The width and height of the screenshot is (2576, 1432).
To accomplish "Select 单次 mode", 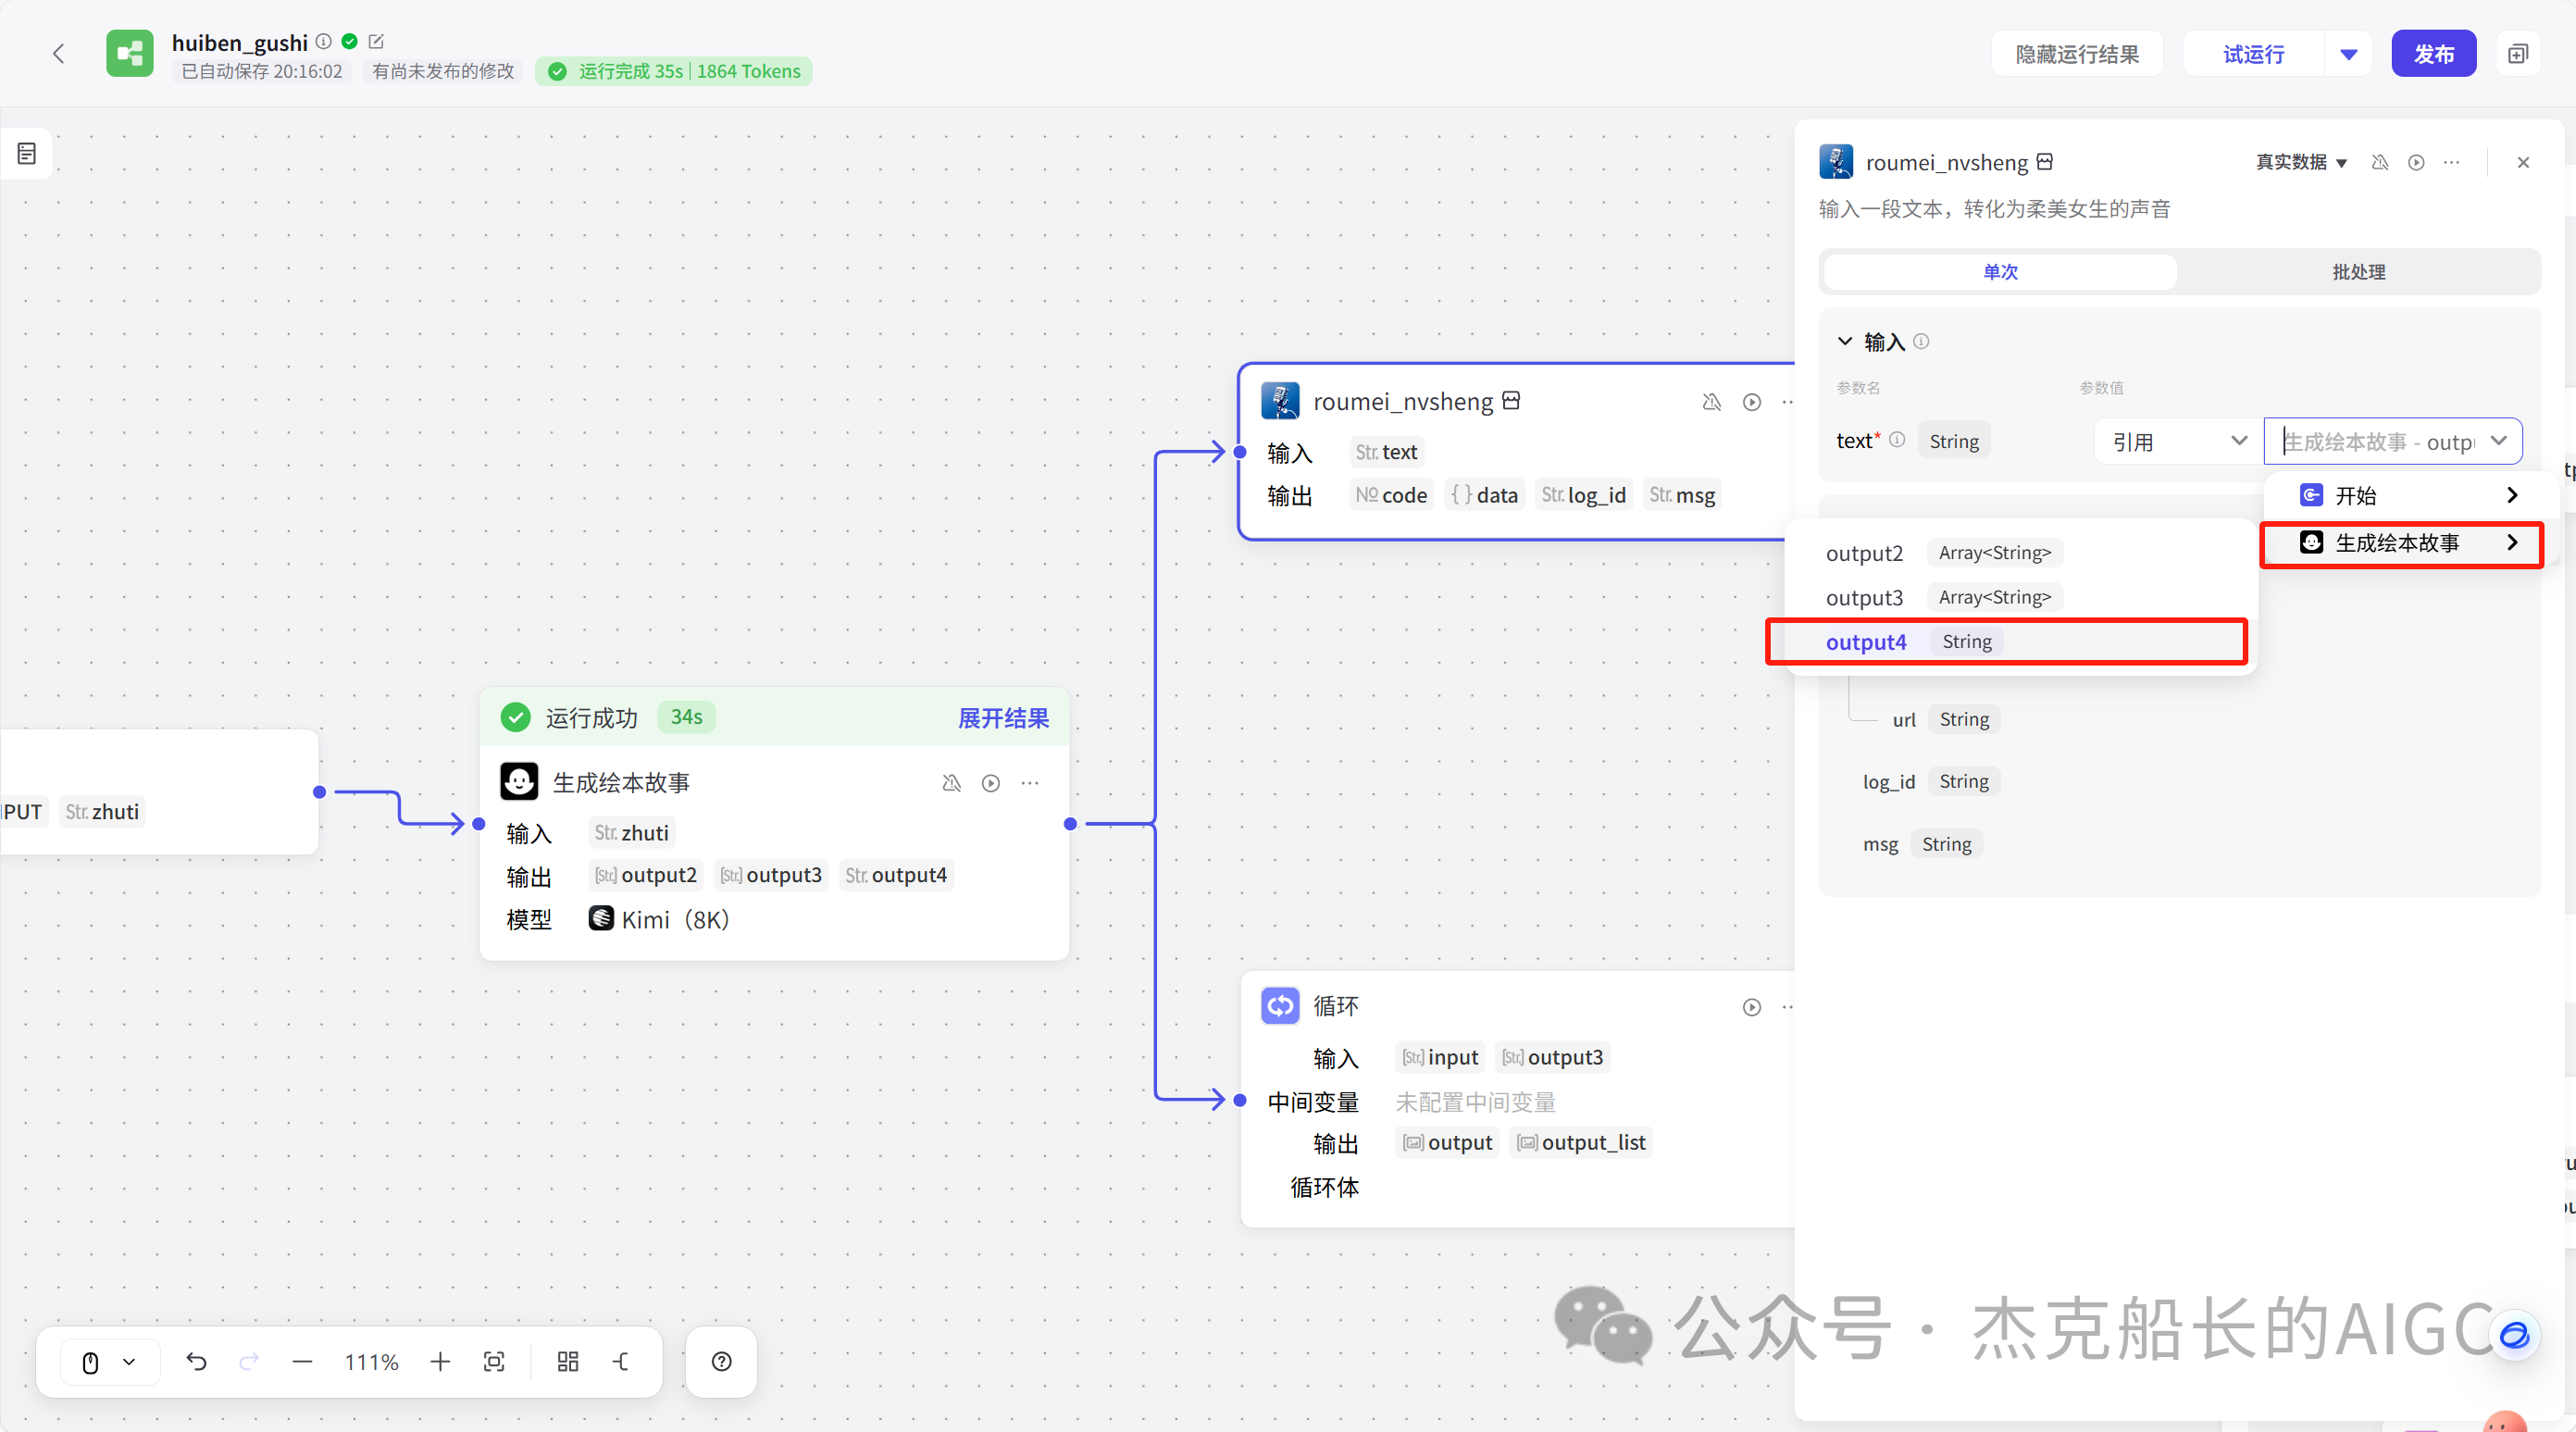I will [2000, 272].
